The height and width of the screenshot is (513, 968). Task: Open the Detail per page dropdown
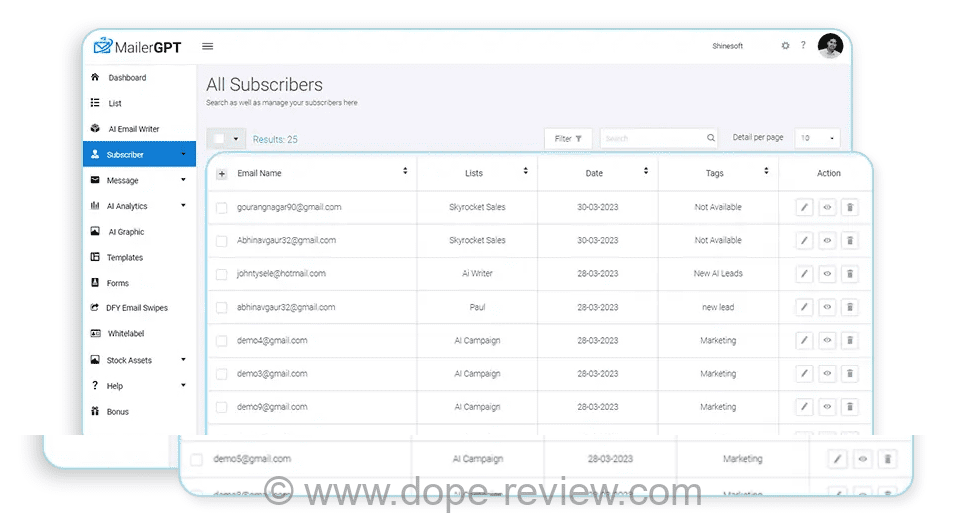[x=818, y=138]
